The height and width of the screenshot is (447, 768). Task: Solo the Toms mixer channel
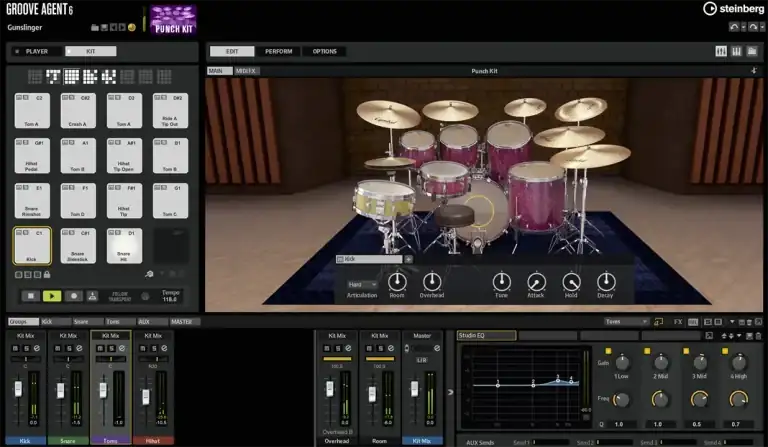click(x=112, y=348)
